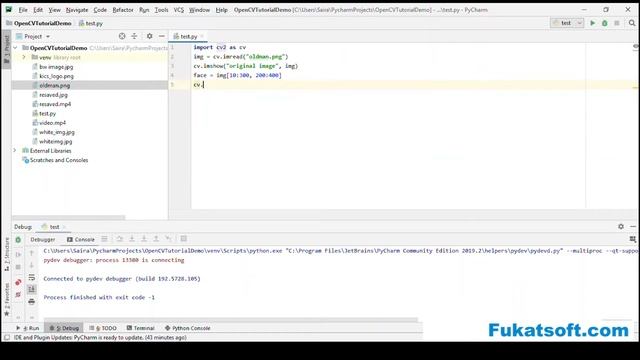Open the Structure sidebar tab

coord(7,255)
